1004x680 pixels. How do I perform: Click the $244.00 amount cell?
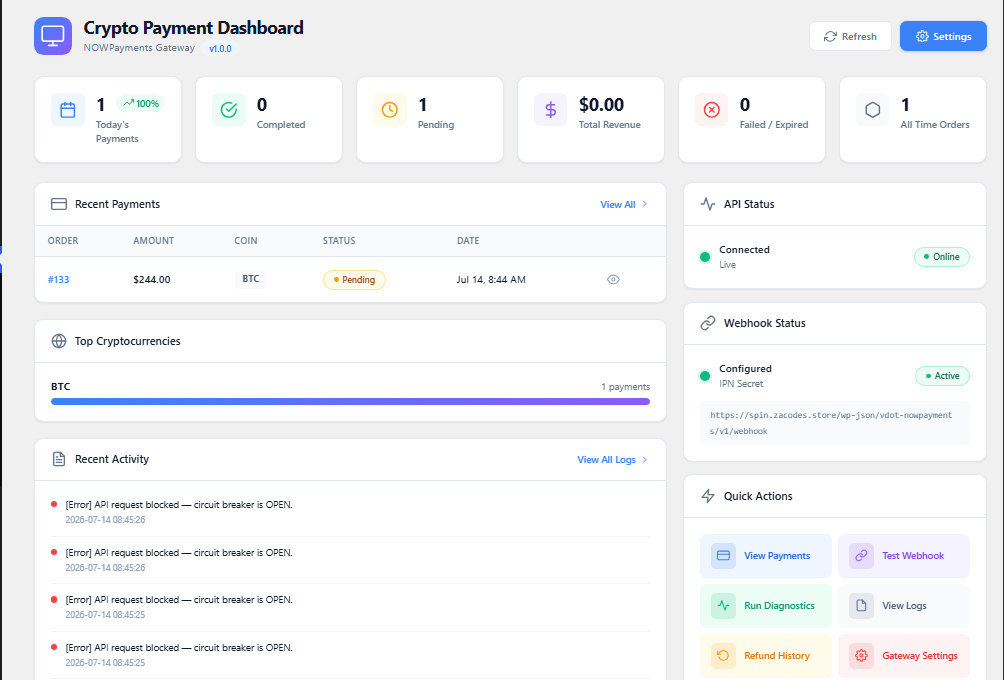pyautogui.click(x=152, y=280)
